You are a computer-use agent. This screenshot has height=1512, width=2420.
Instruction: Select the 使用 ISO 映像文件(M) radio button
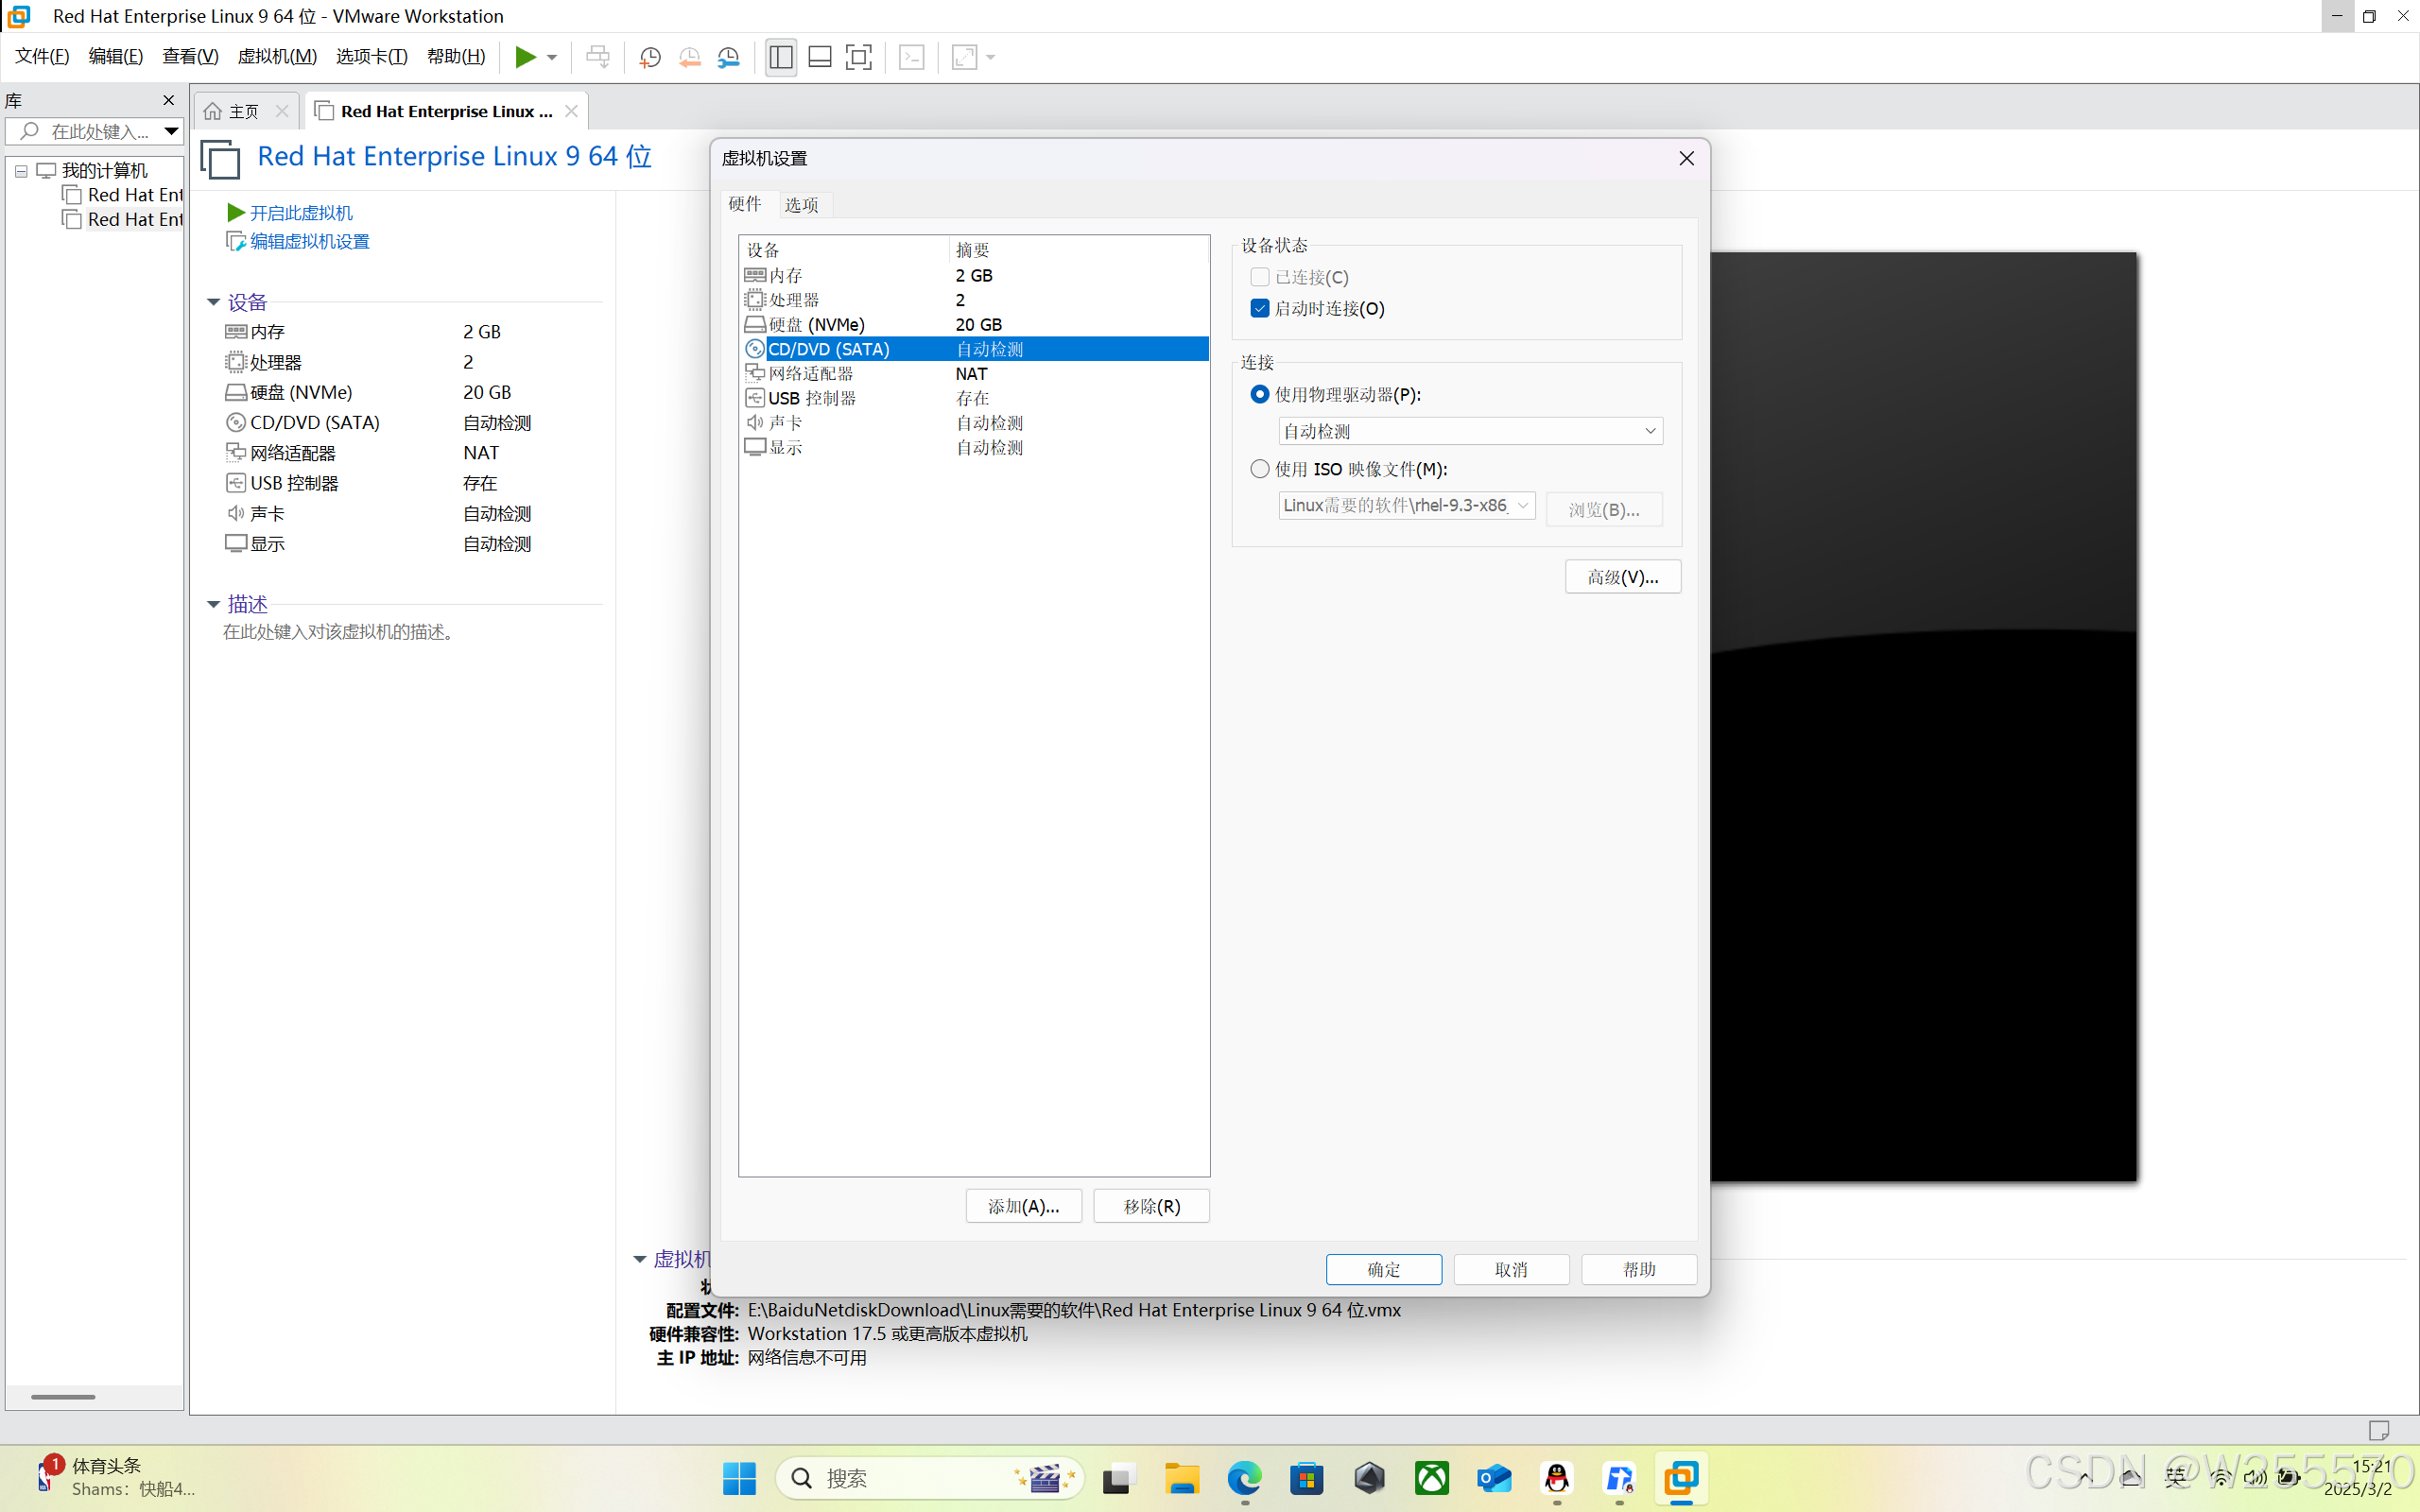tap(1260, 469)
